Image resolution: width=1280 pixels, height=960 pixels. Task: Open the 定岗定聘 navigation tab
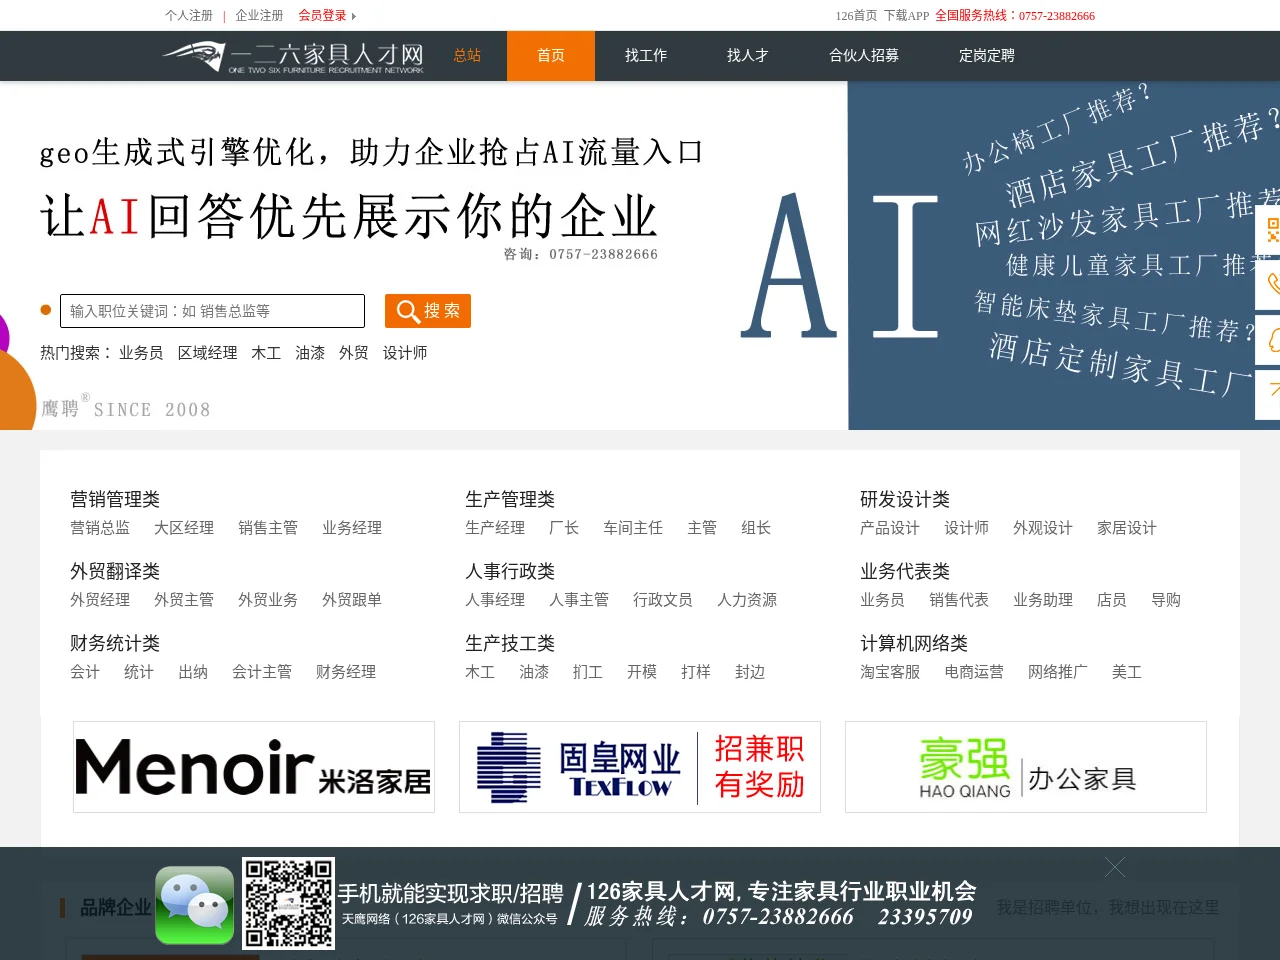tap(987, 56)
